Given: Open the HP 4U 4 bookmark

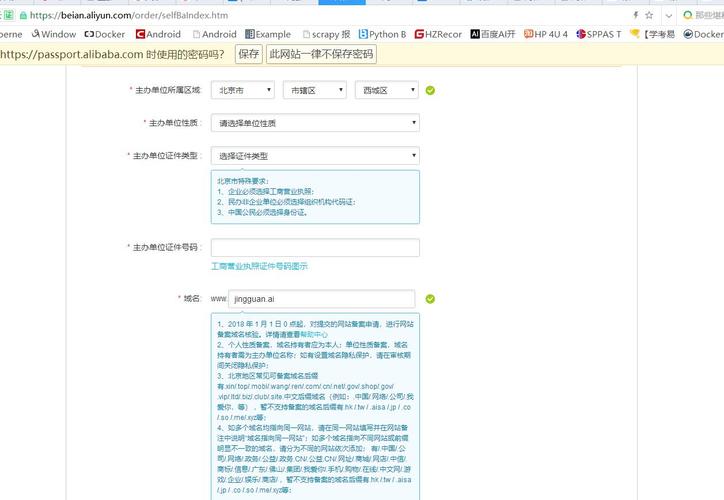Looking at the screenshot, I should (546, 34).
